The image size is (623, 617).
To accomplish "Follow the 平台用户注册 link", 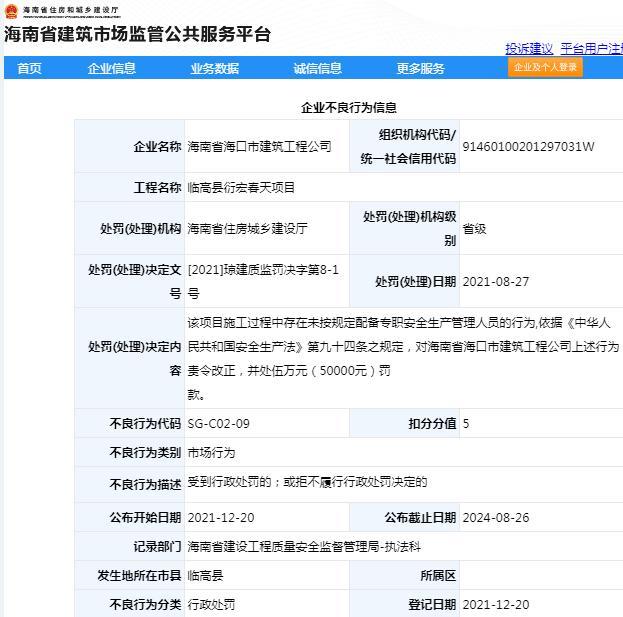I will (x=592, y=49).
